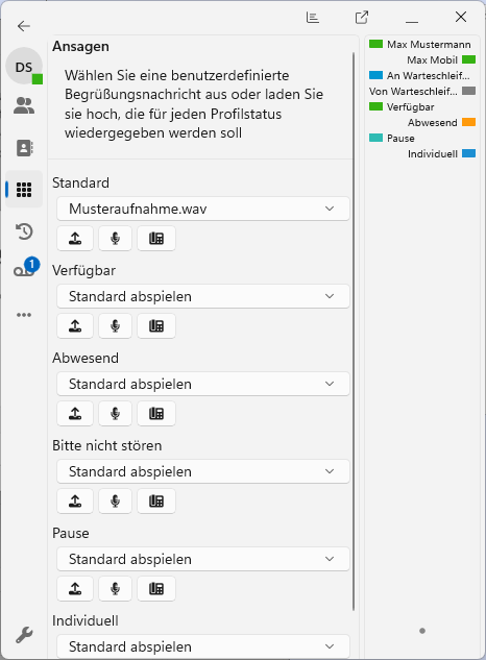Upload file for Standard announcement

click(x=75, y=239)
